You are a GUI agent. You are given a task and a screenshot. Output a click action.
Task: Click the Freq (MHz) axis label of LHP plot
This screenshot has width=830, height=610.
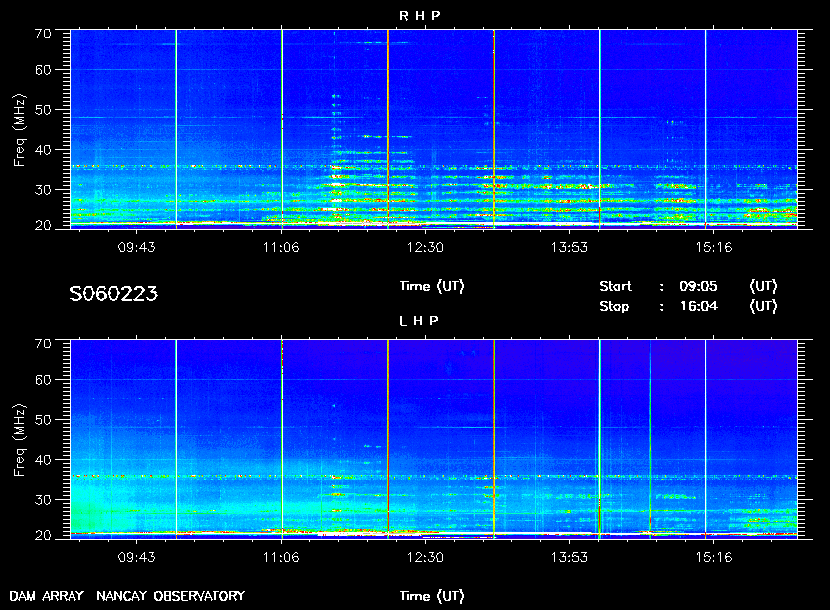19,441
